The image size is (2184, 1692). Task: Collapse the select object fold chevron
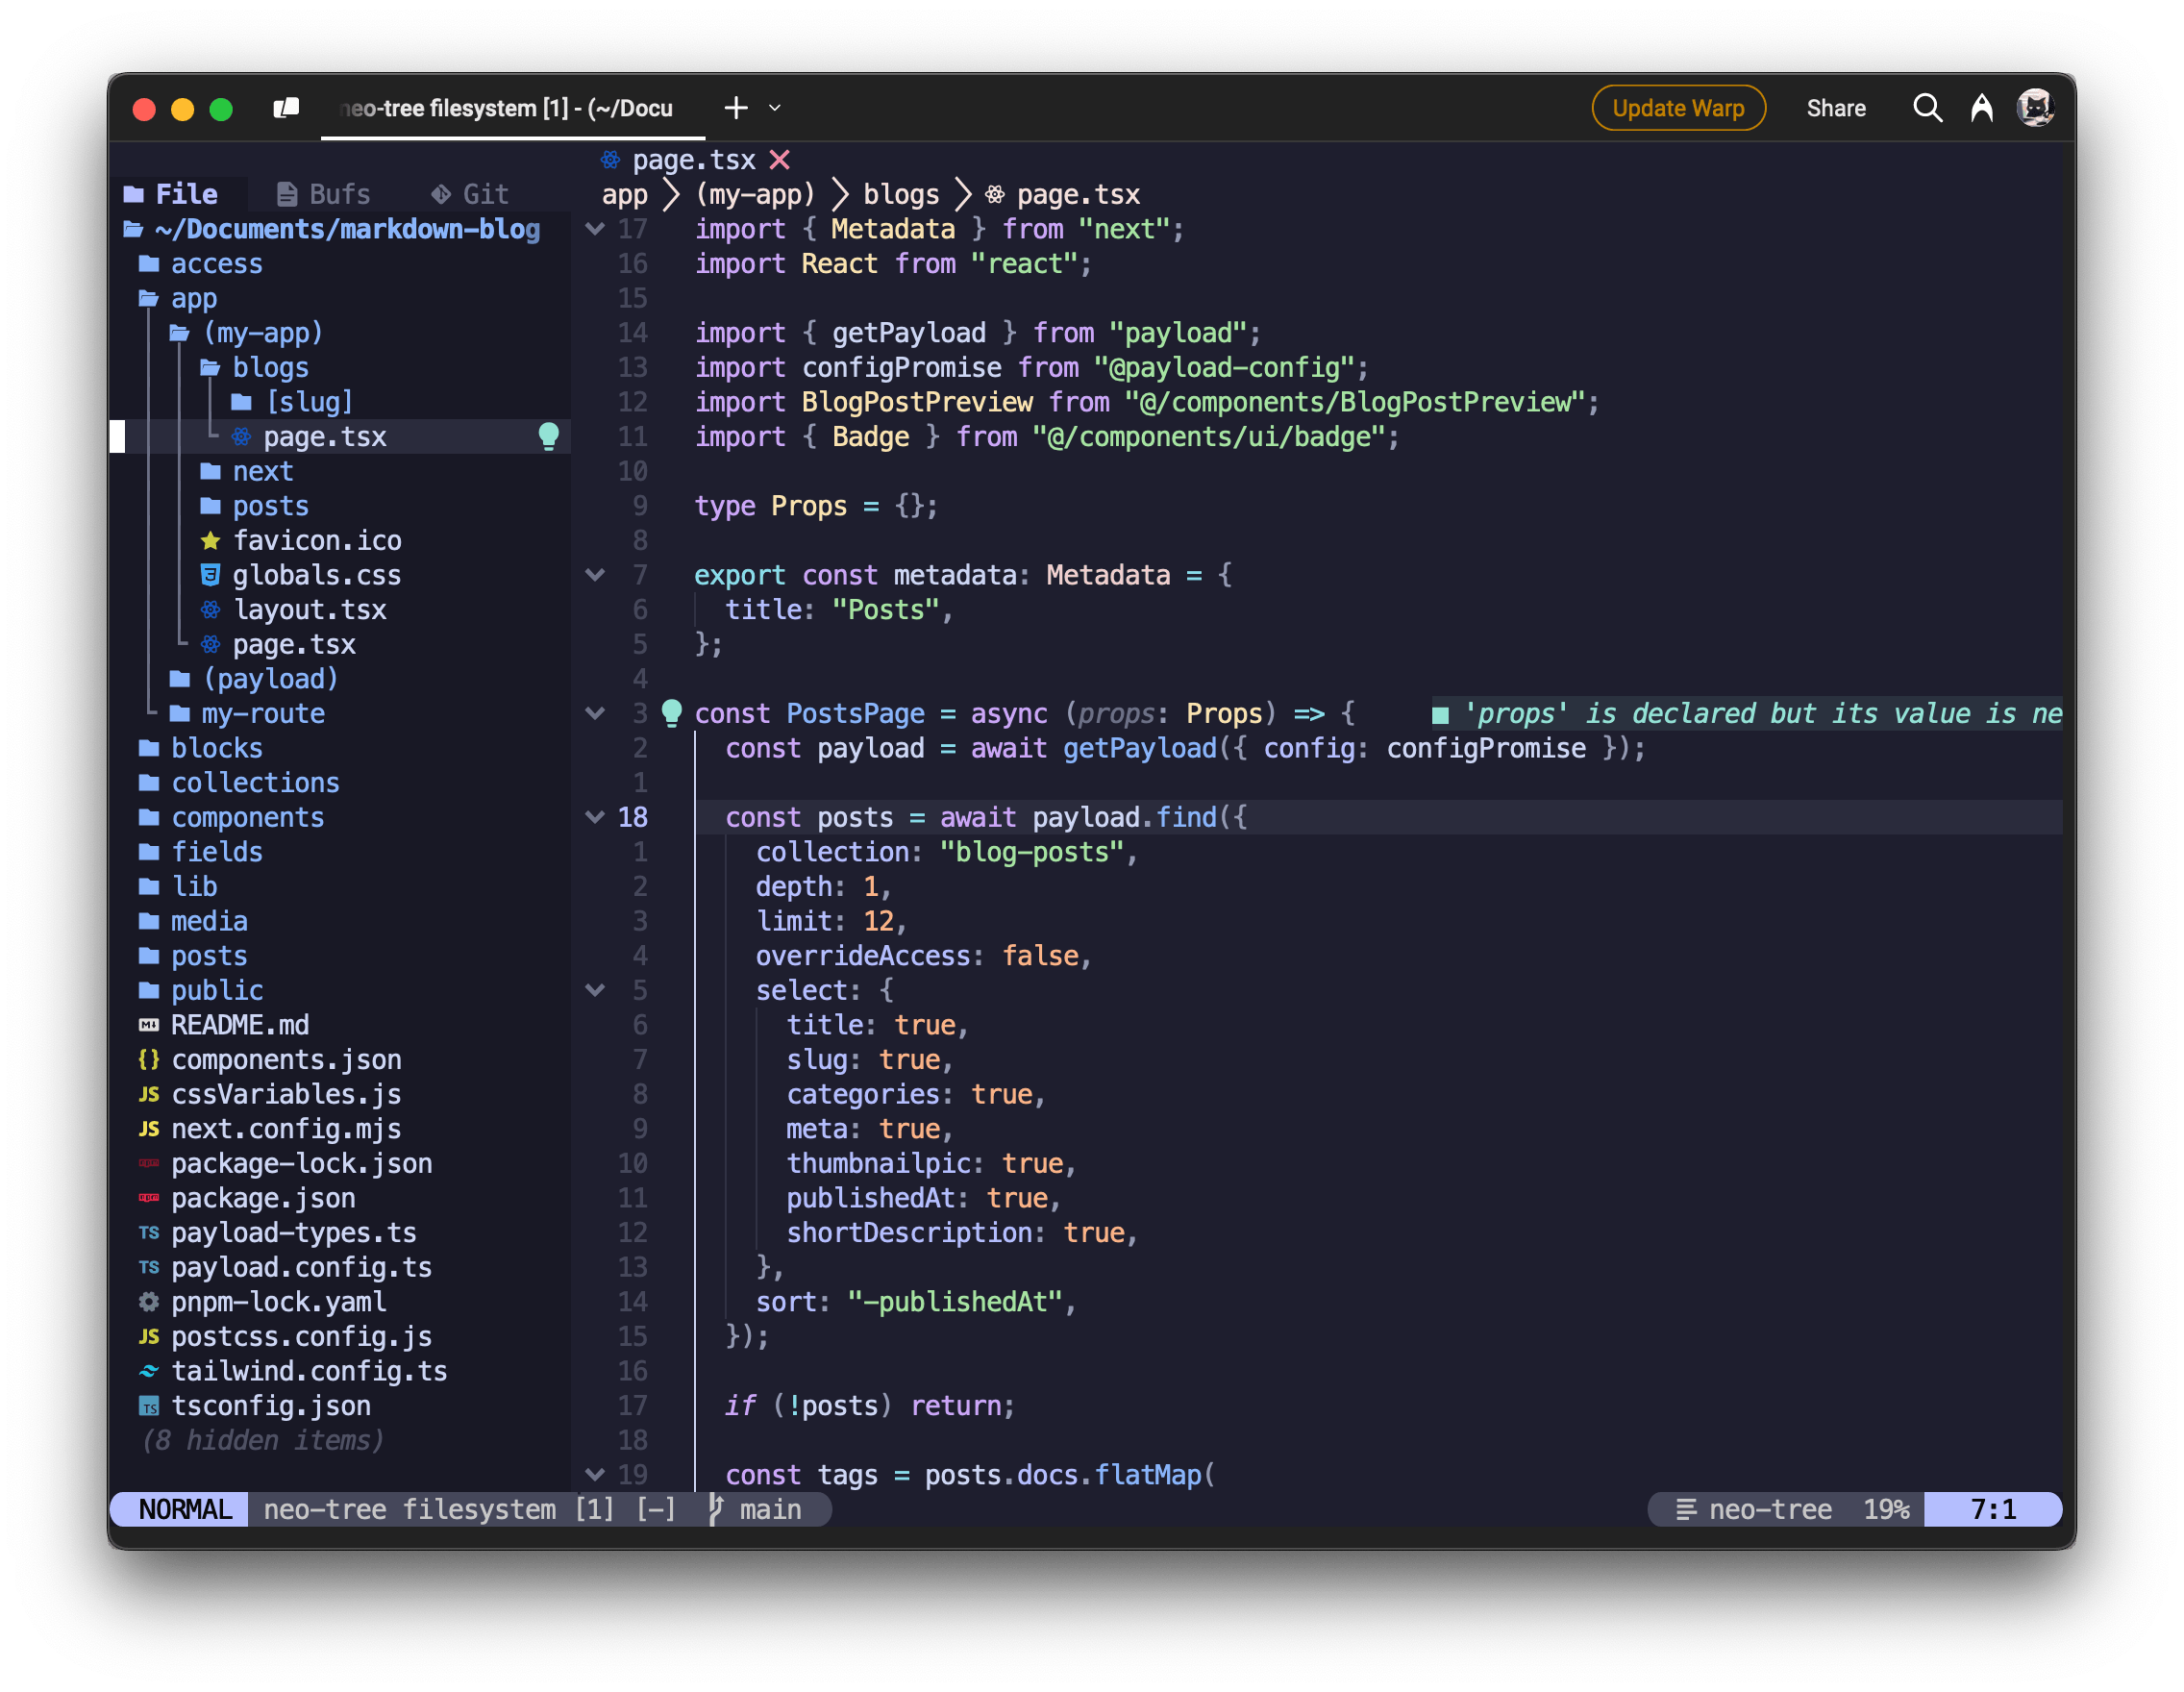[595, 990]
